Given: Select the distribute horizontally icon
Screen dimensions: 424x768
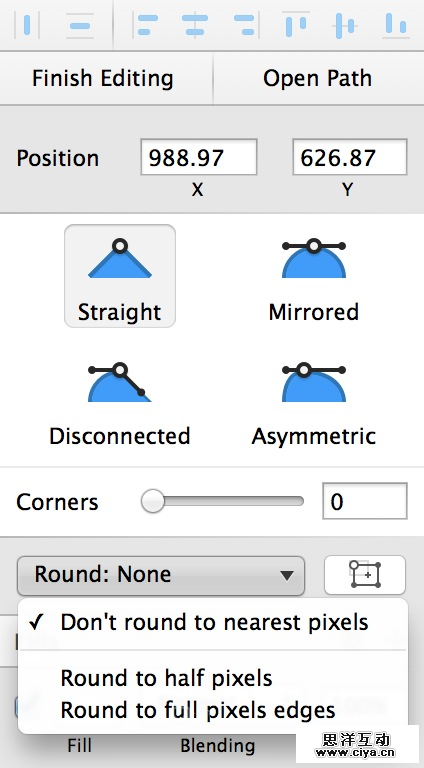Looking at the screenshot, I should (x=26, y=24).
